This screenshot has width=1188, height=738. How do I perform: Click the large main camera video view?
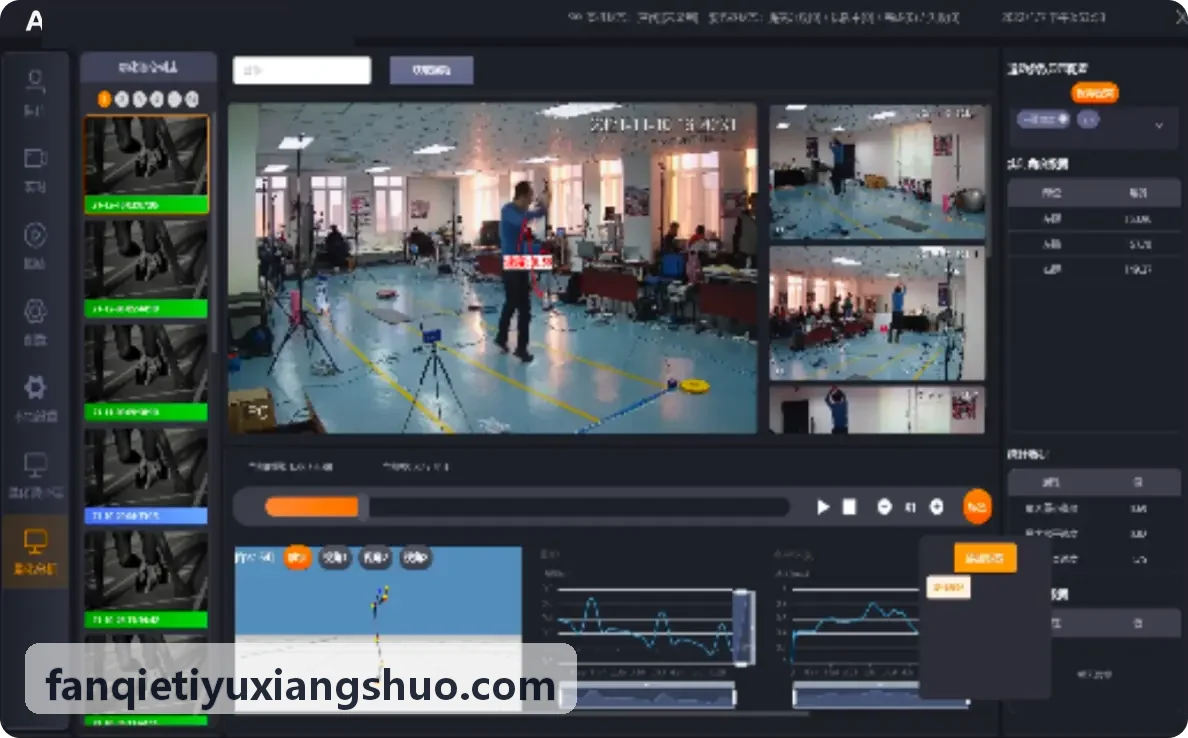click(492, 268)
